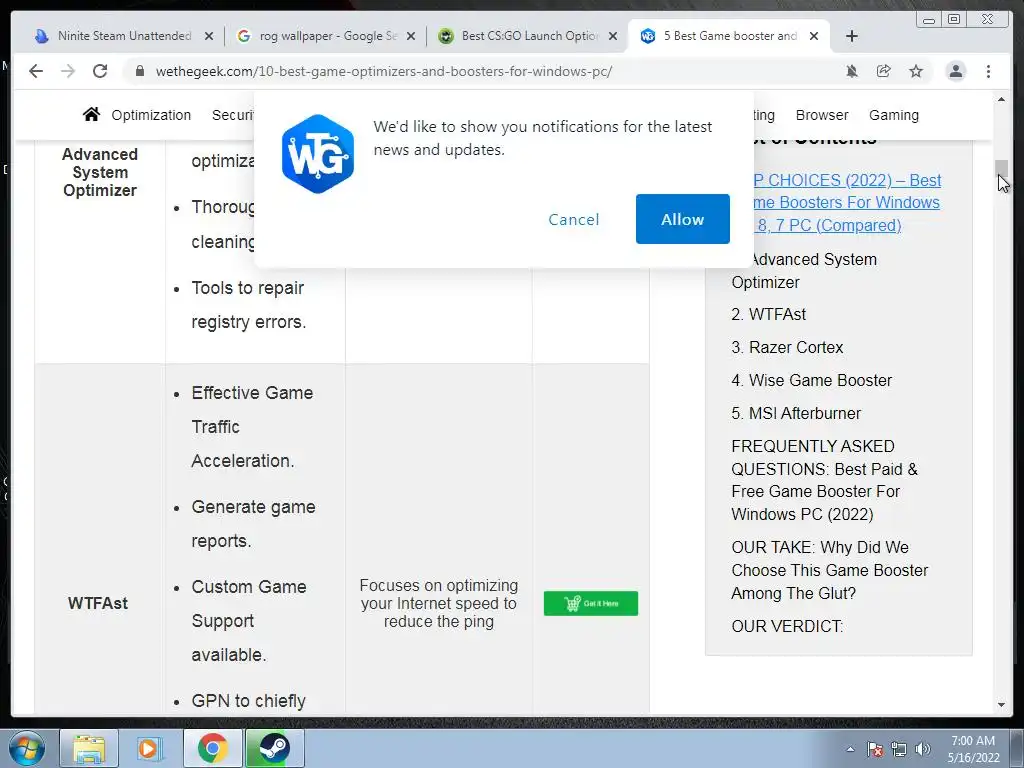Click the notifications blocked bell icon
This screenshot has width=1024, height=768.
coord(852,71)
